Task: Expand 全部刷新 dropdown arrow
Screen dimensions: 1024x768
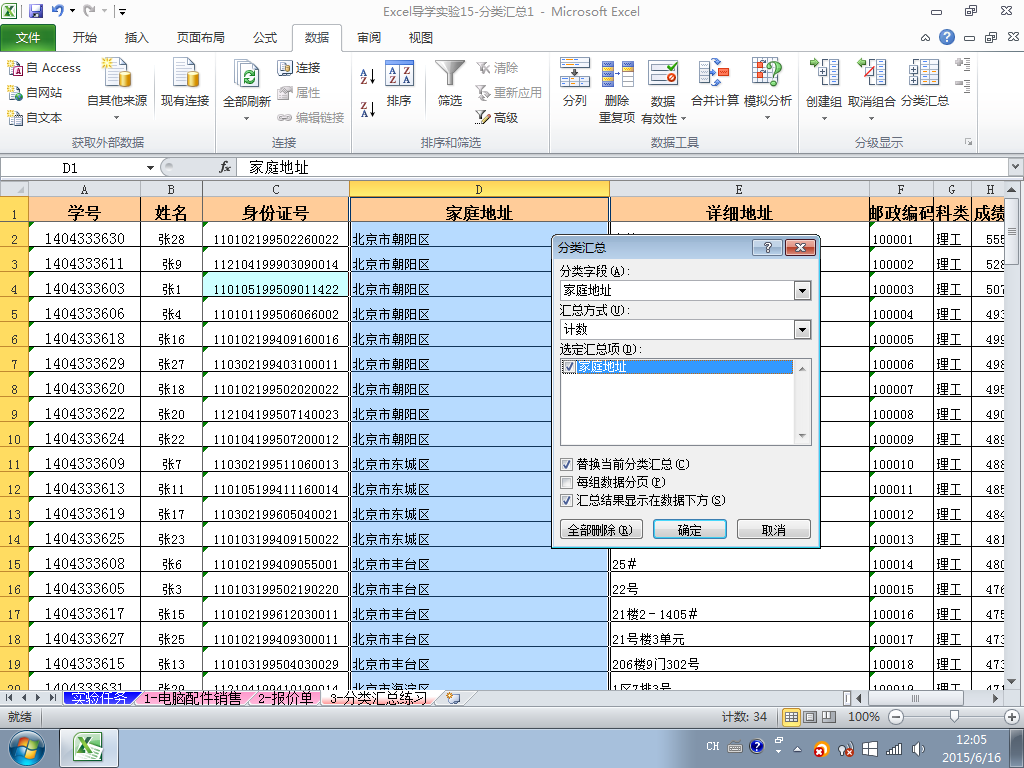Action: tap(247, 119)
